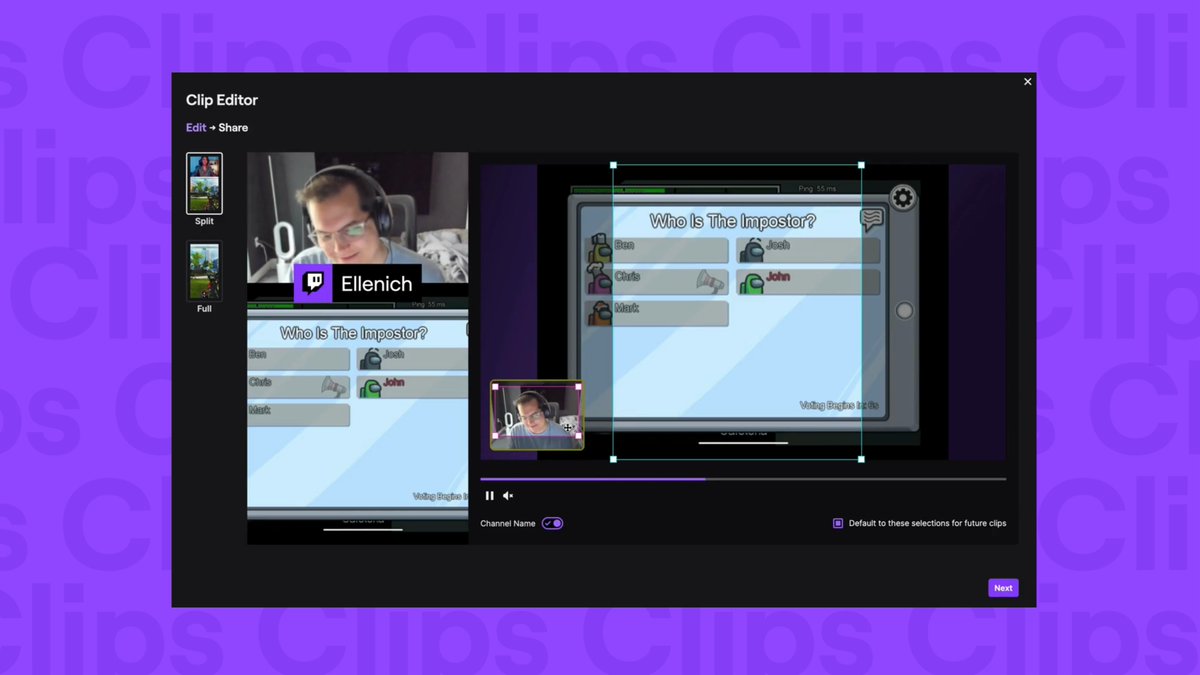Click the green crewmate icon beside John in the editor video

pyautogui.click(x=751, y=282)
